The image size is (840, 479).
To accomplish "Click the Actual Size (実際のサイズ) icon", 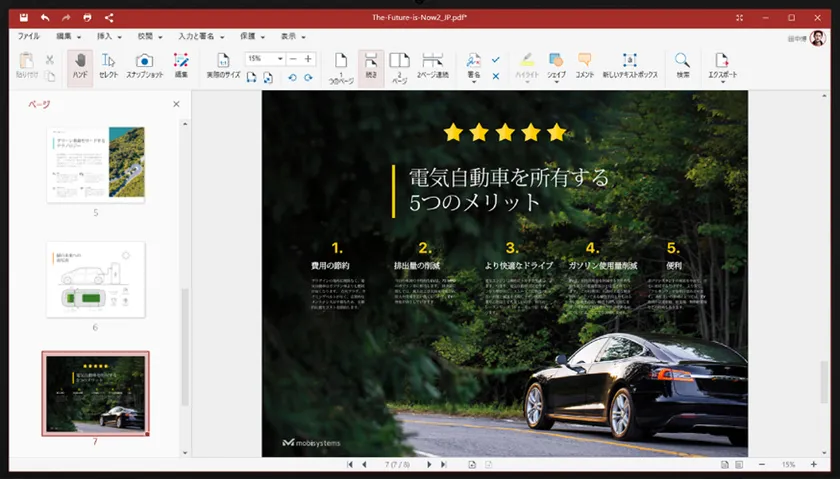I will point(223,66).
